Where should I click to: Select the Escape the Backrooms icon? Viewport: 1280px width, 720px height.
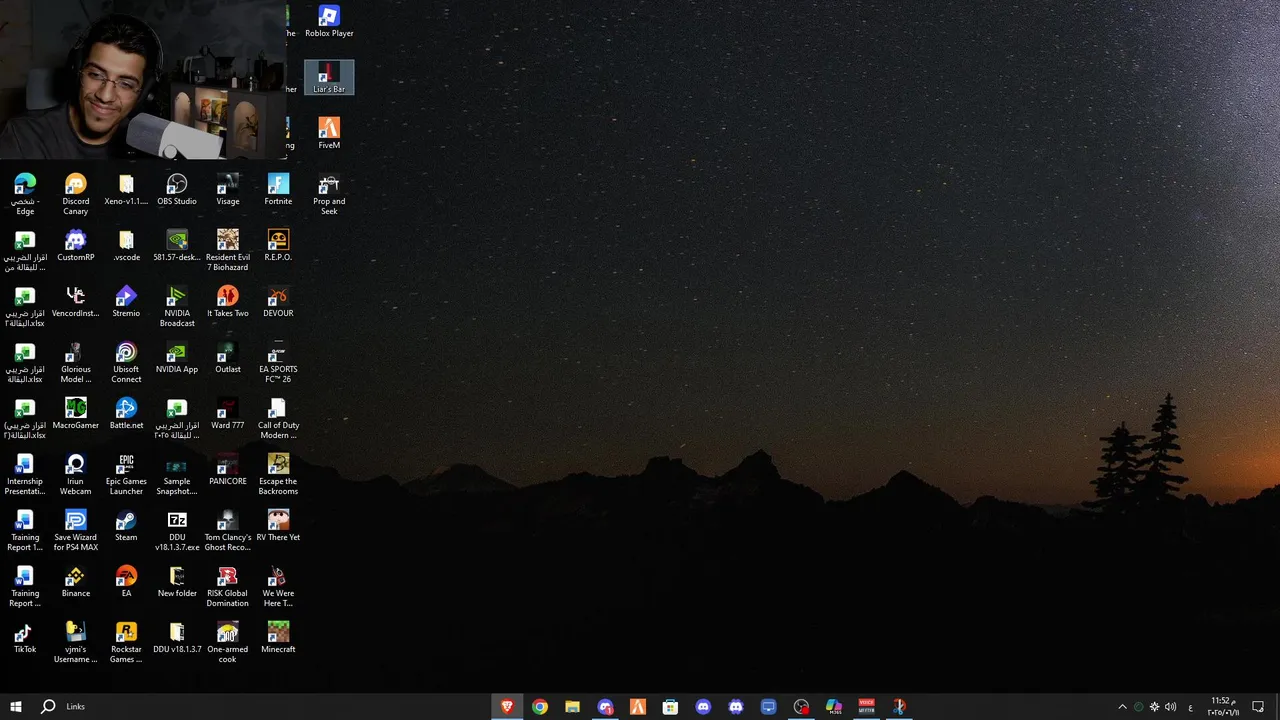278,474
